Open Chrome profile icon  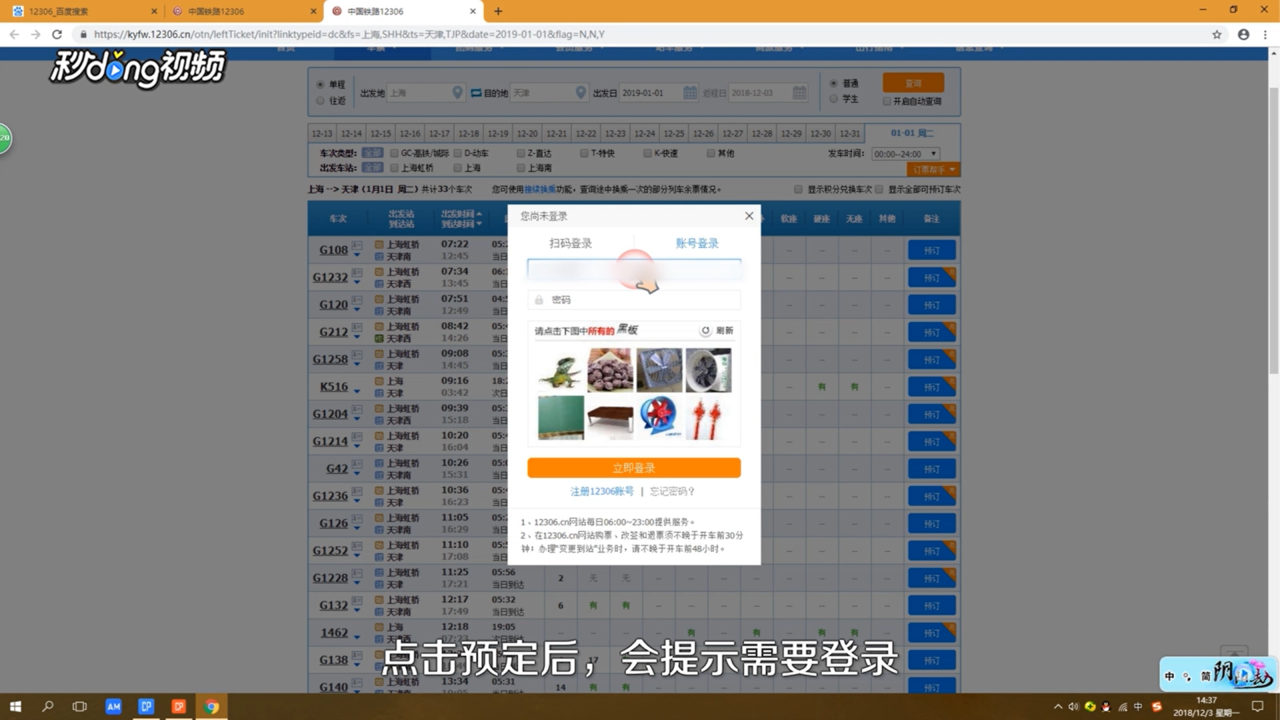pos(1243,34)
